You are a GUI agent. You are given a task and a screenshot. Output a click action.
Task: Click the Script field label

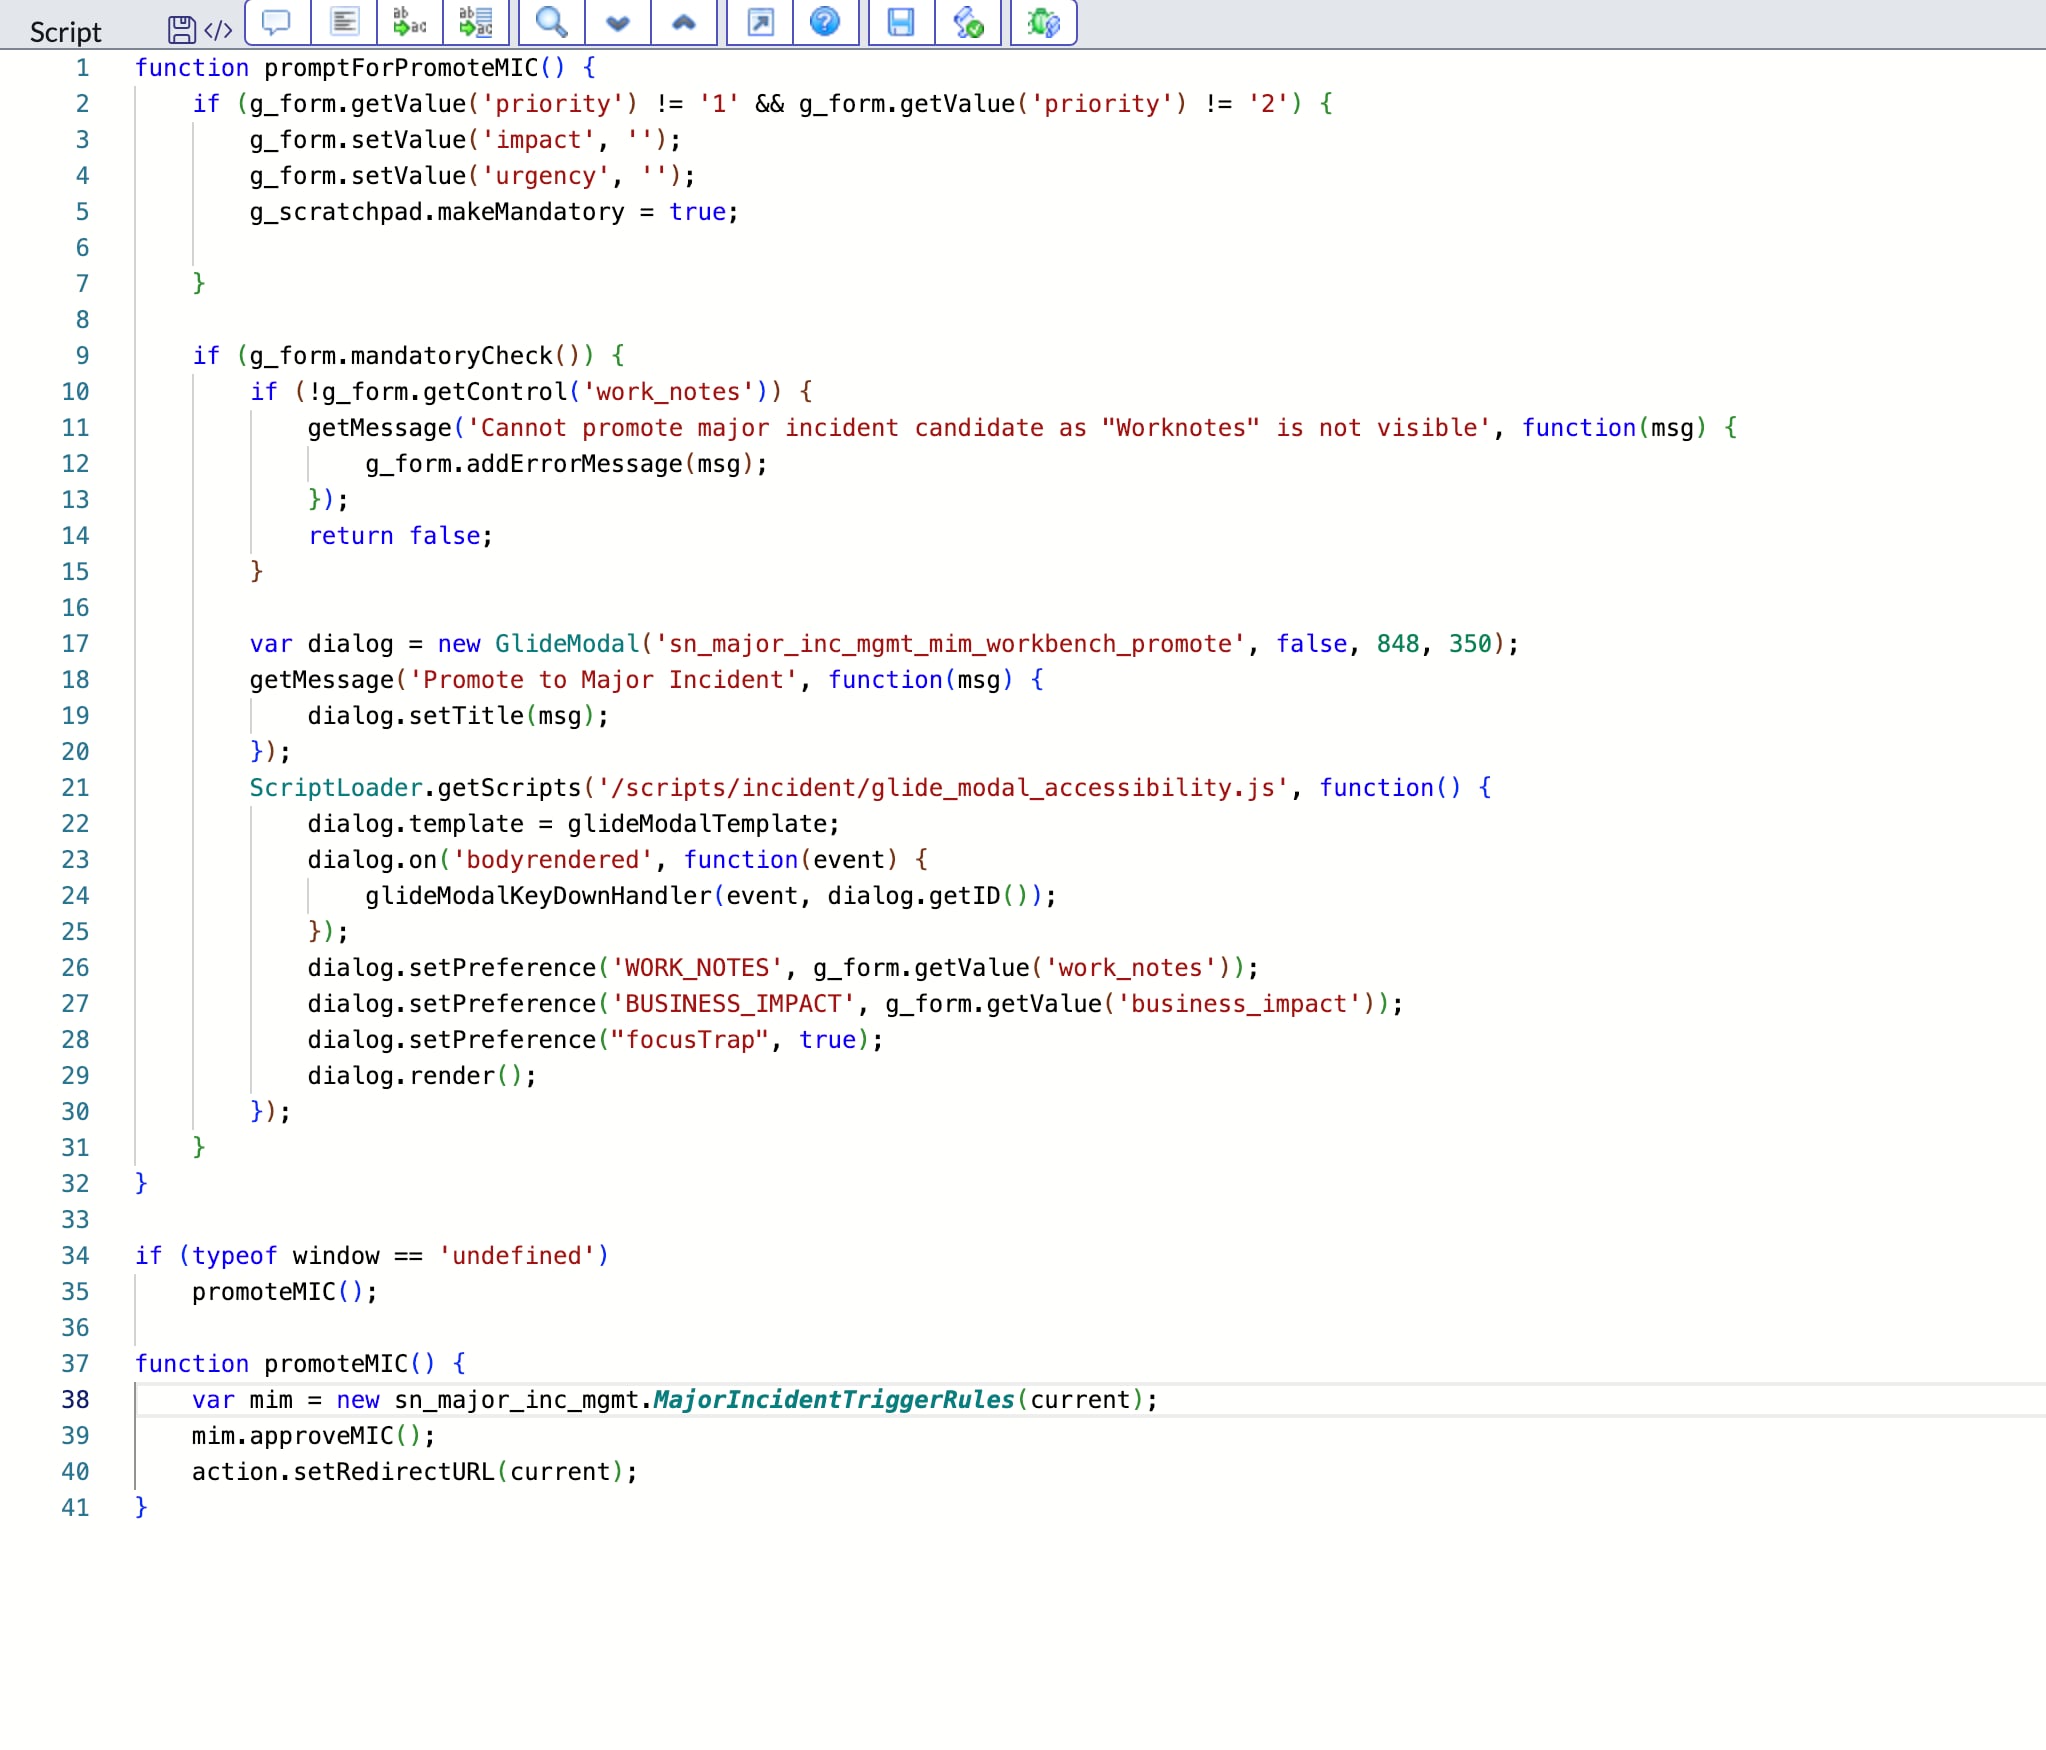[x=65, y=32]
